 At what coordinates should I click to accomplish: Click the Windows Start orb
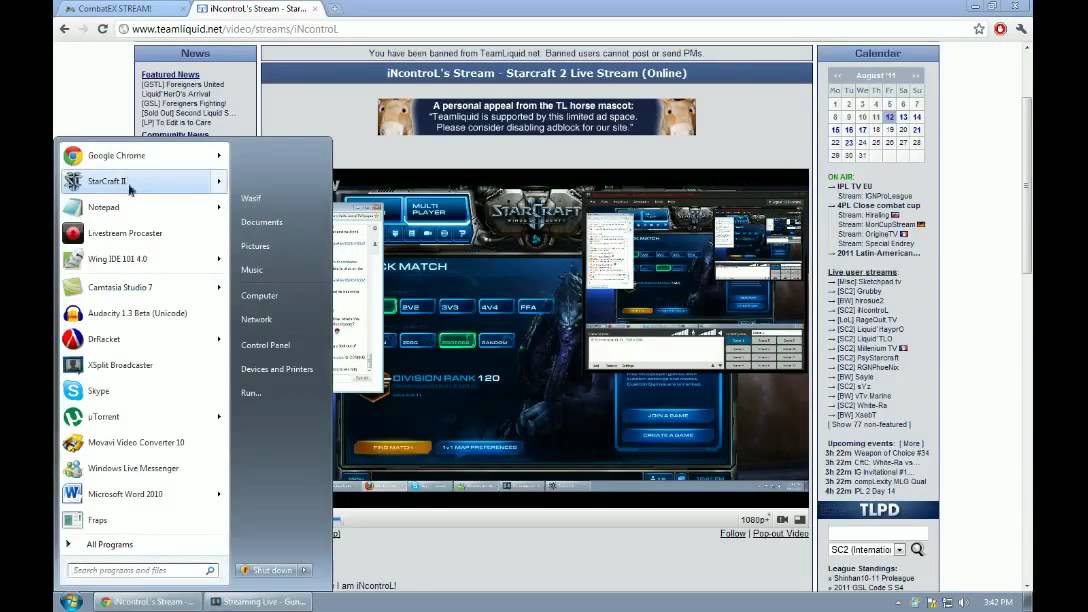click(71, 602)
